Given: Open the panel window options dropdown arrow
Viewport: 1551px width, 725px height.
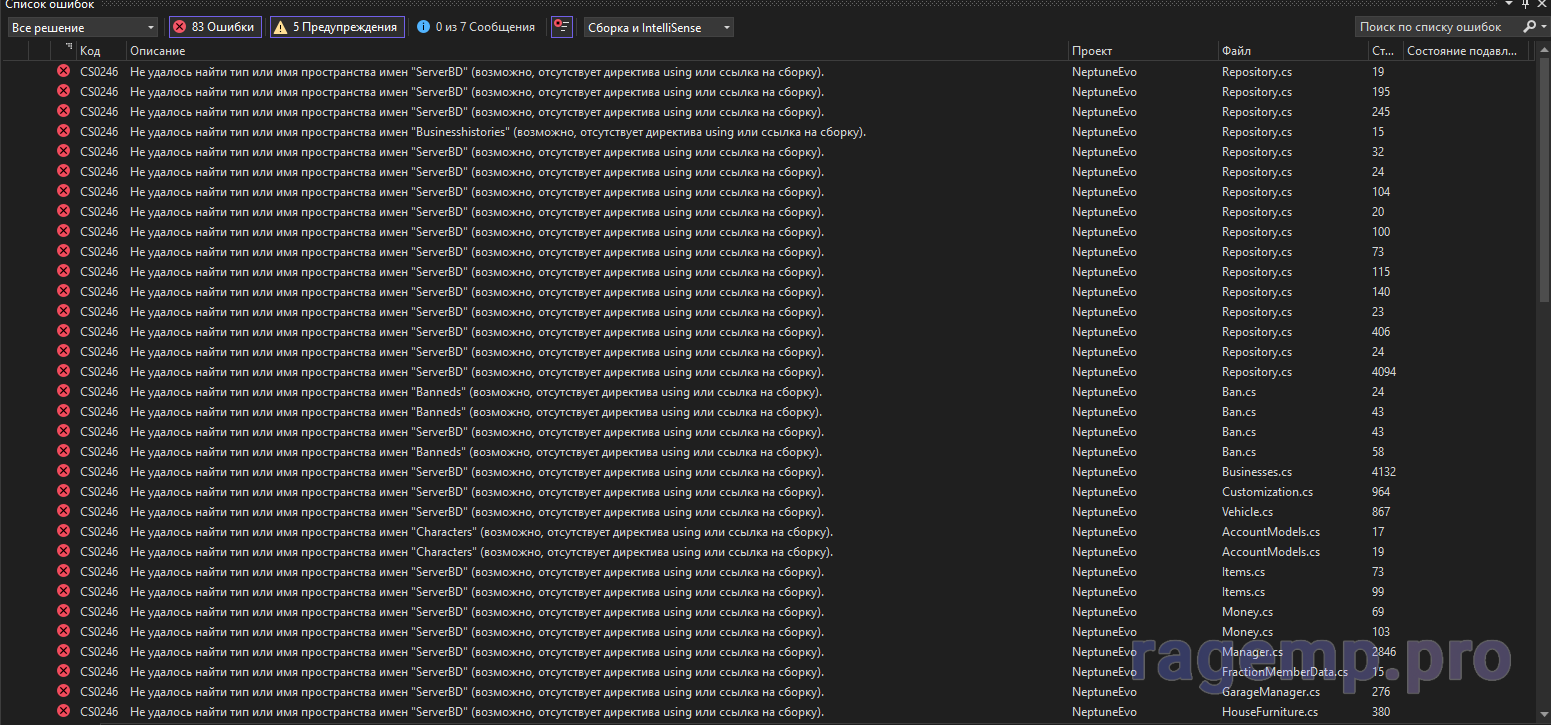Looking at the screenshot, I should coord(1509,5).
